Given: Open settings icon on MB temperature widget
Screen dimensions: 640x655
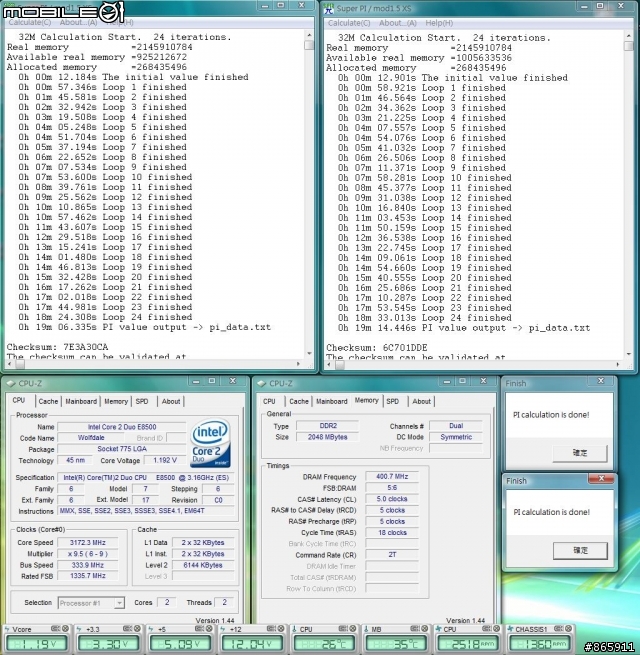Looking at the screenshot, I should tap(414, 628).
